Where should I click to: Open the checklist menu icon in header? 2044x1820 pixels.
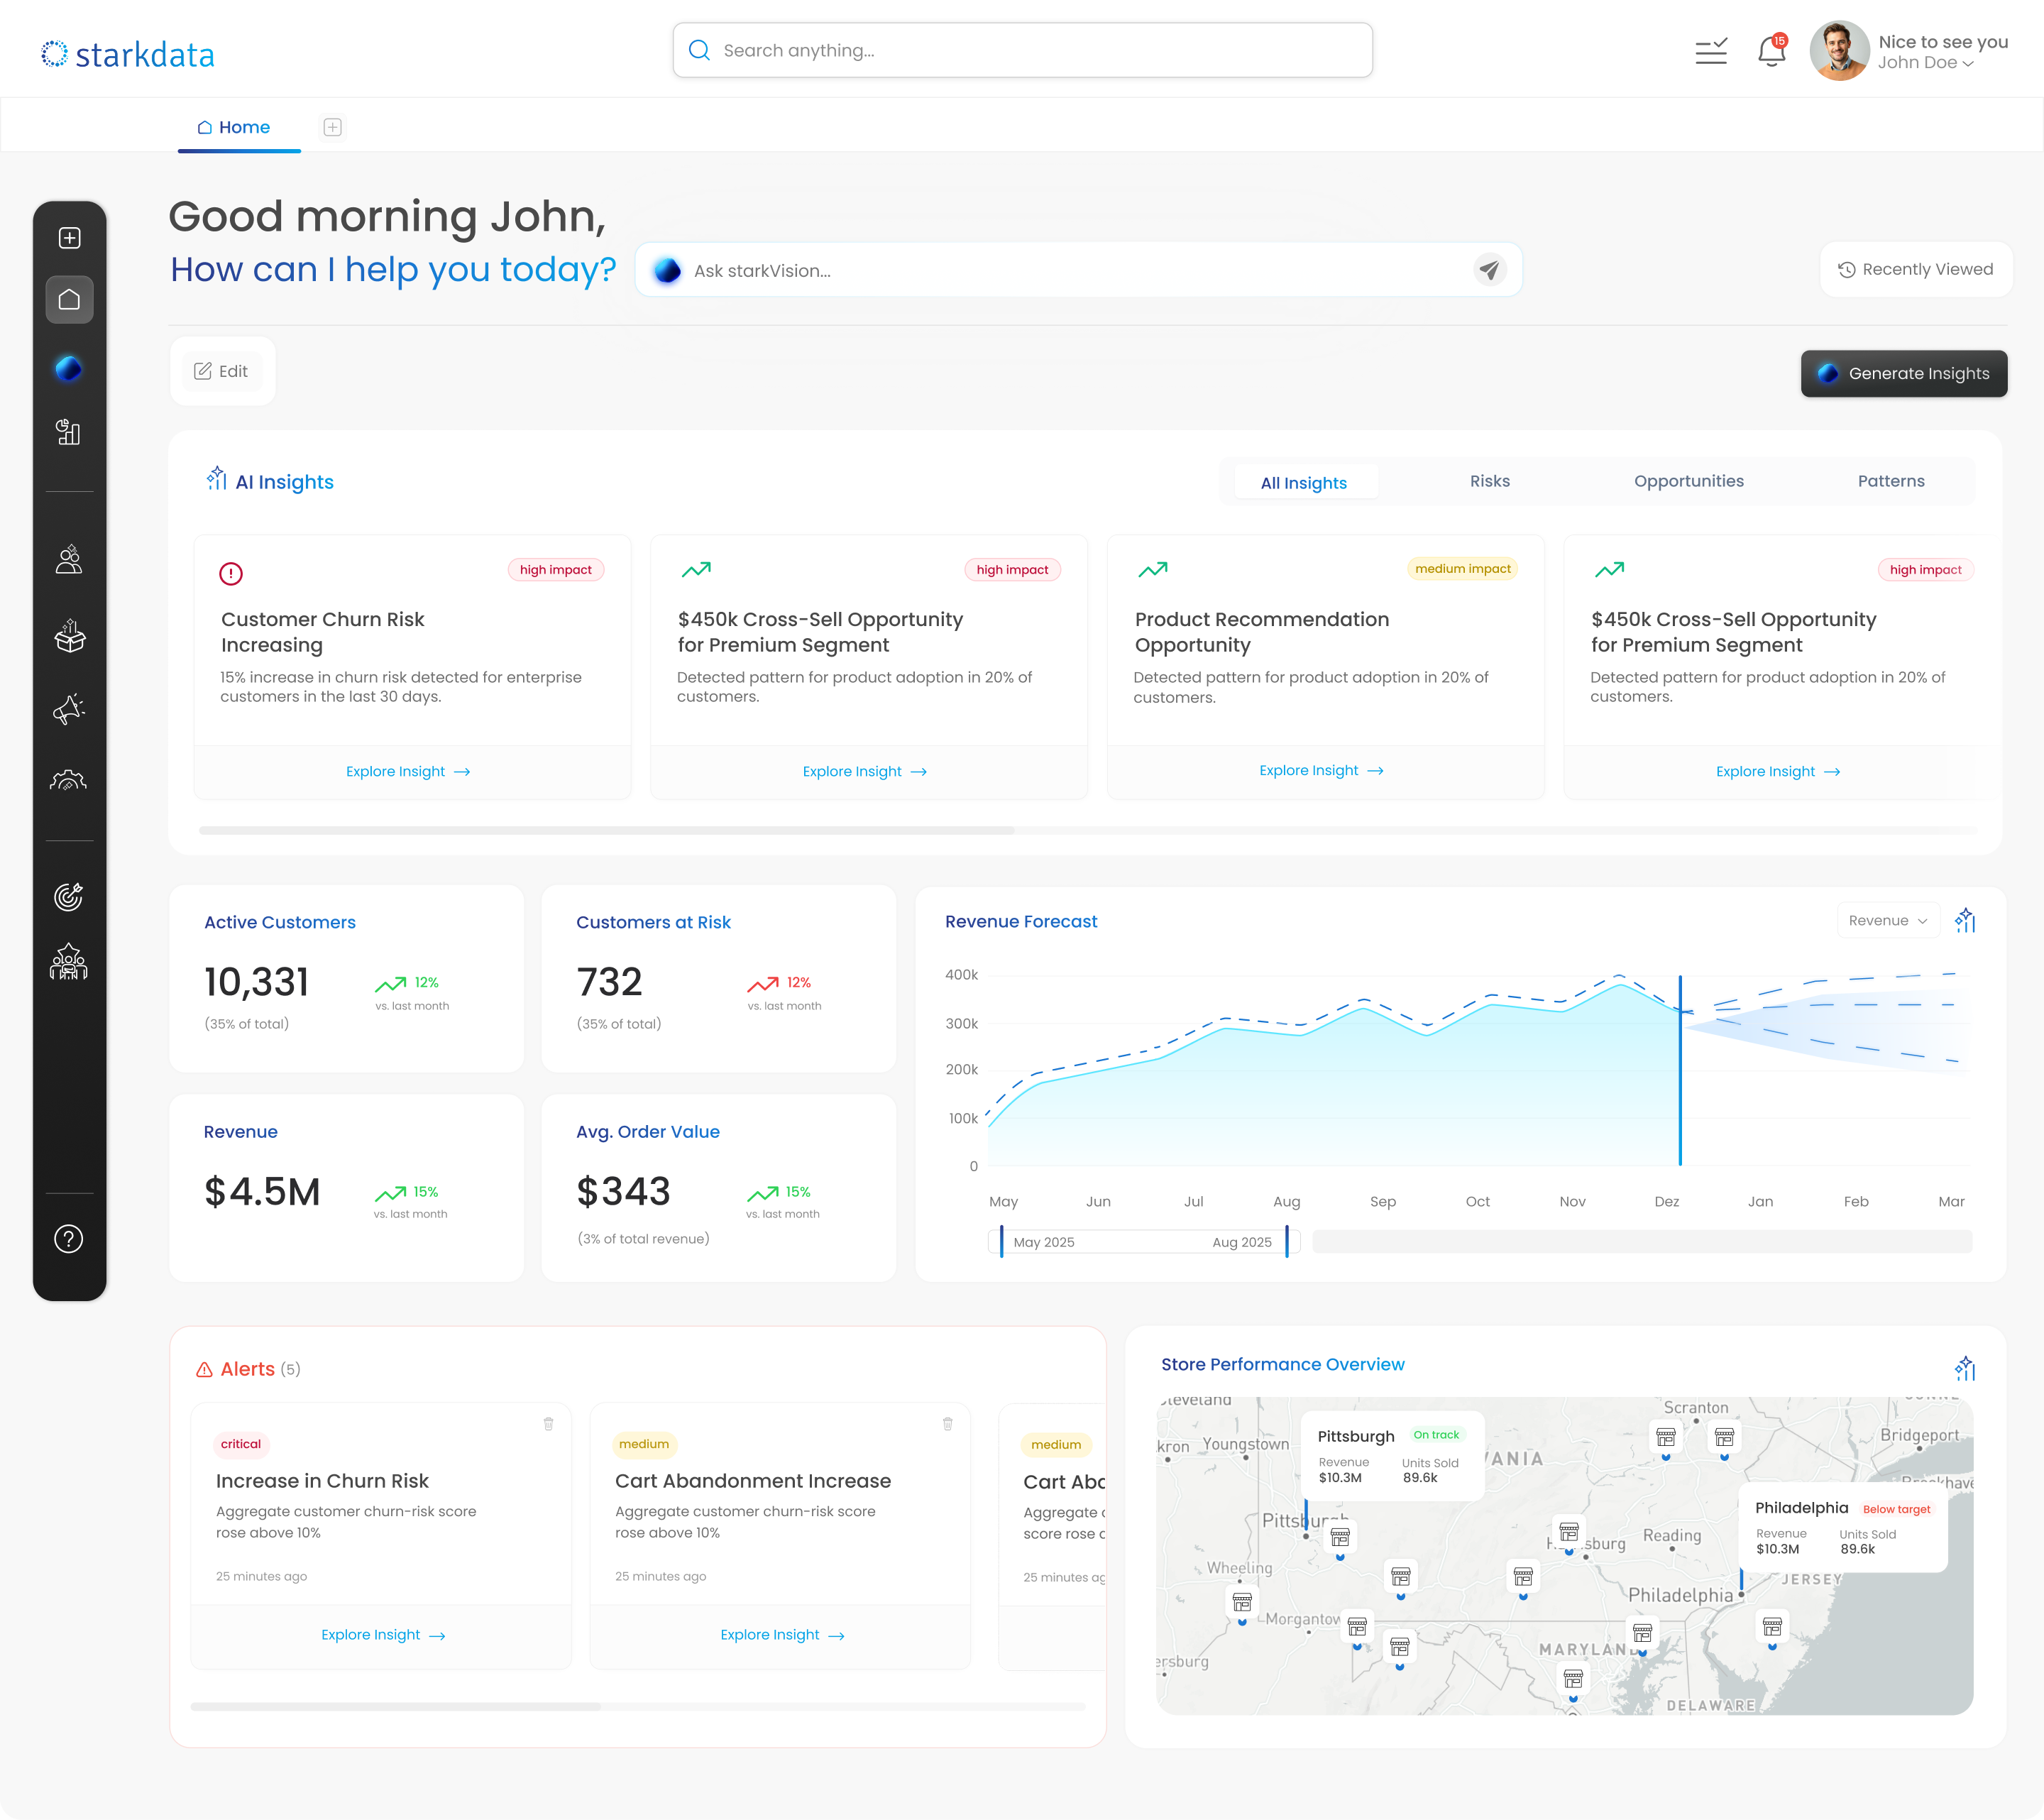point(1711,51)
